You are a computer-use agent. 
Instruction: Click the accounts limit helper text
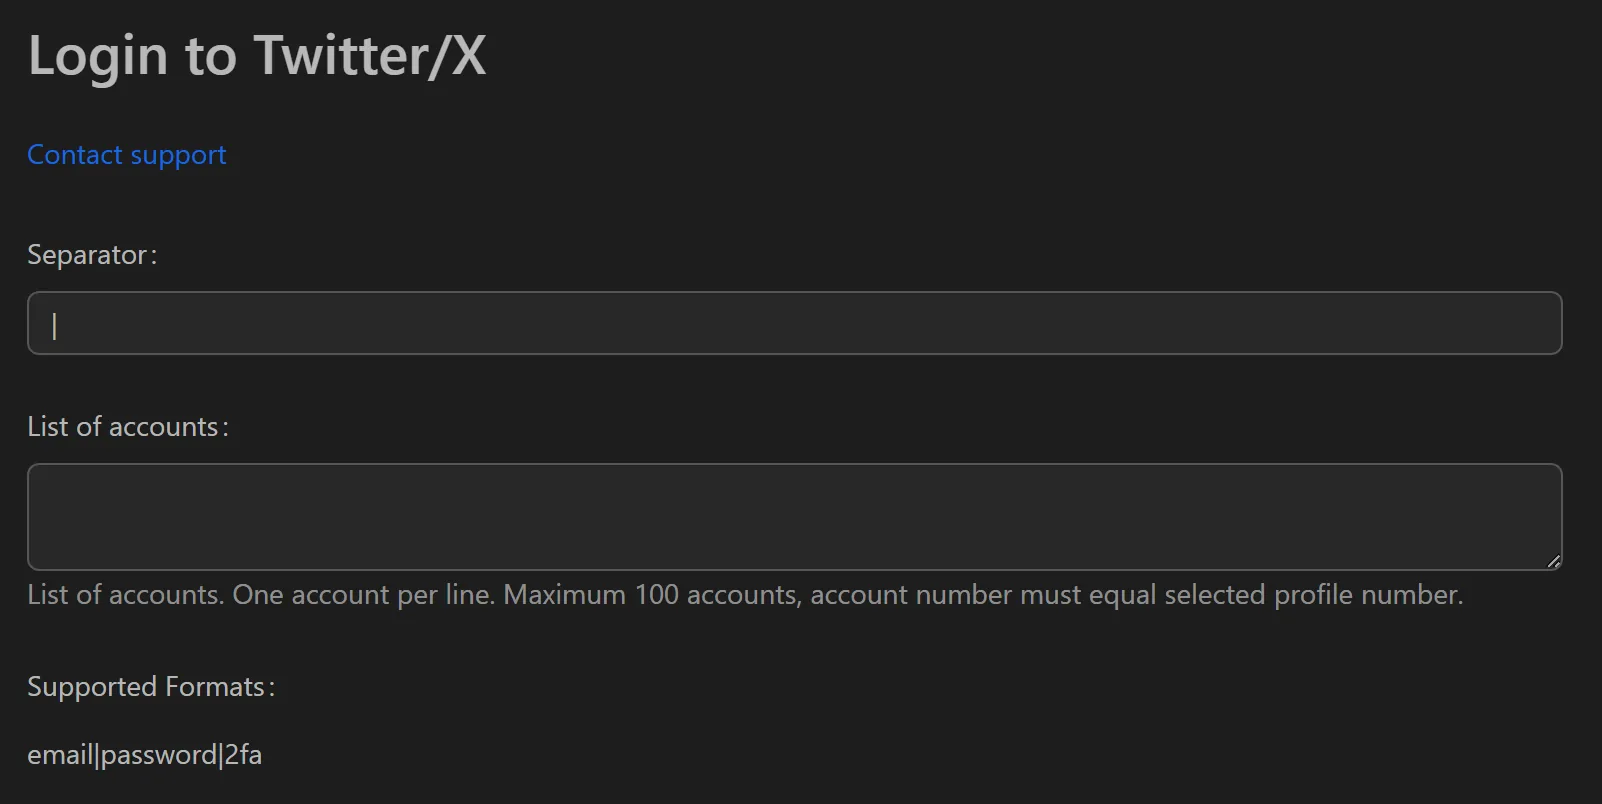pyautogui.click(x=744, y=594)
